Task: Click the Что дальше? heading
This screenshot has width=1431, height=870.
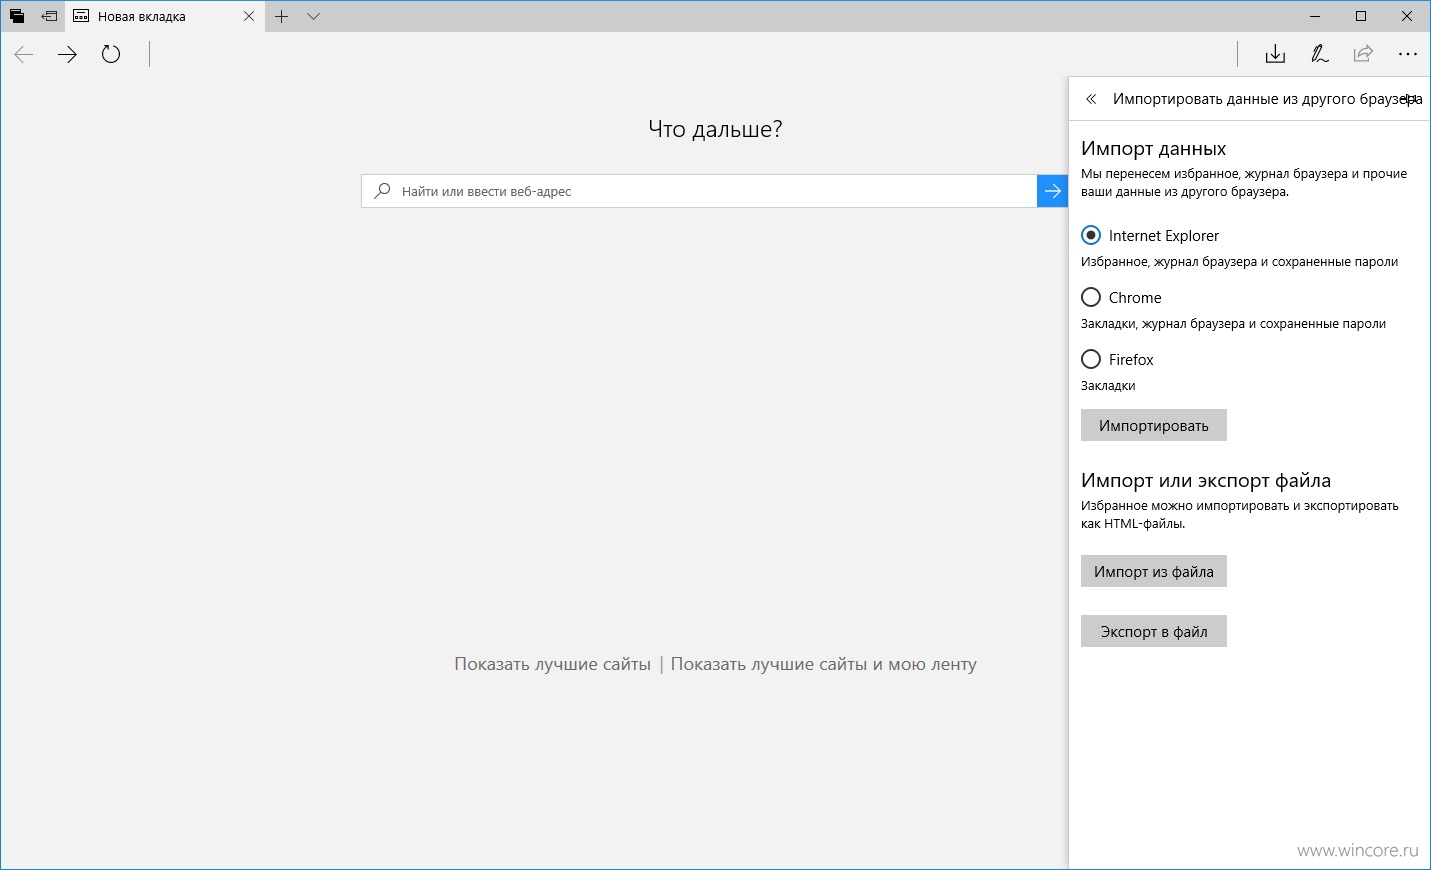Action: [715, 129]
